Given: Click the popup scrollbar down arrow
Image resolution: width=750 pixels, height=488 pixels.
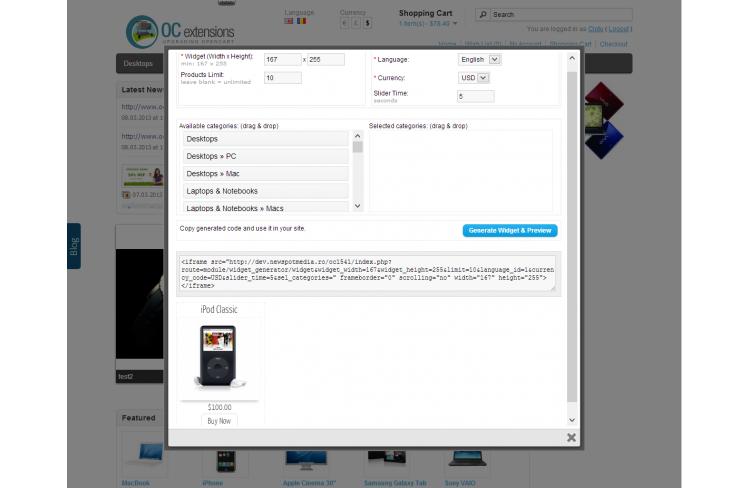Looking at the screenshot, I should coord(572,420).
